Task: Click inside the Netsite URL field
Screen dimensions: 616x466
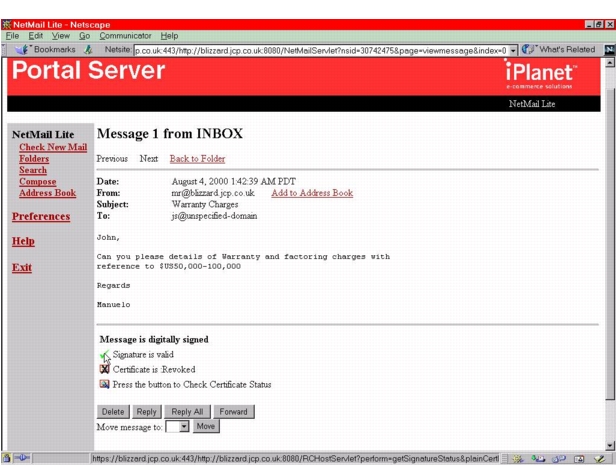Action: pyautogui.click(x=321, y=51)
